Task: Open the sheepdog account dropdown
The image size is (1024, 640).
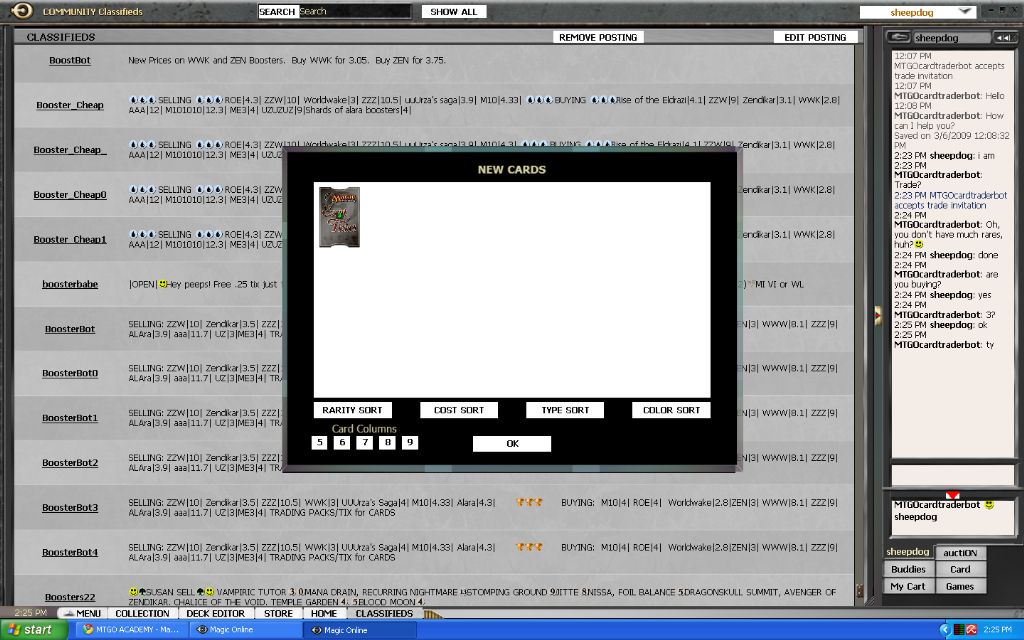Action: point(918,12)
